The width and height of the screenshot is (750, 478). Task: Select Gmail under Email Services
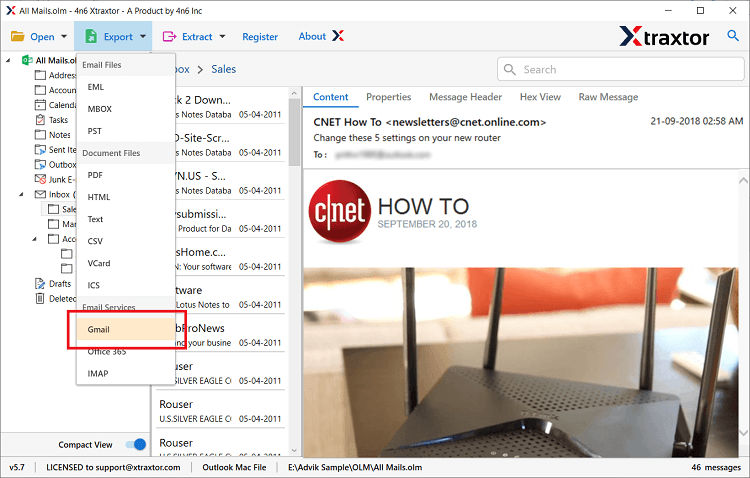pos(125,329)
